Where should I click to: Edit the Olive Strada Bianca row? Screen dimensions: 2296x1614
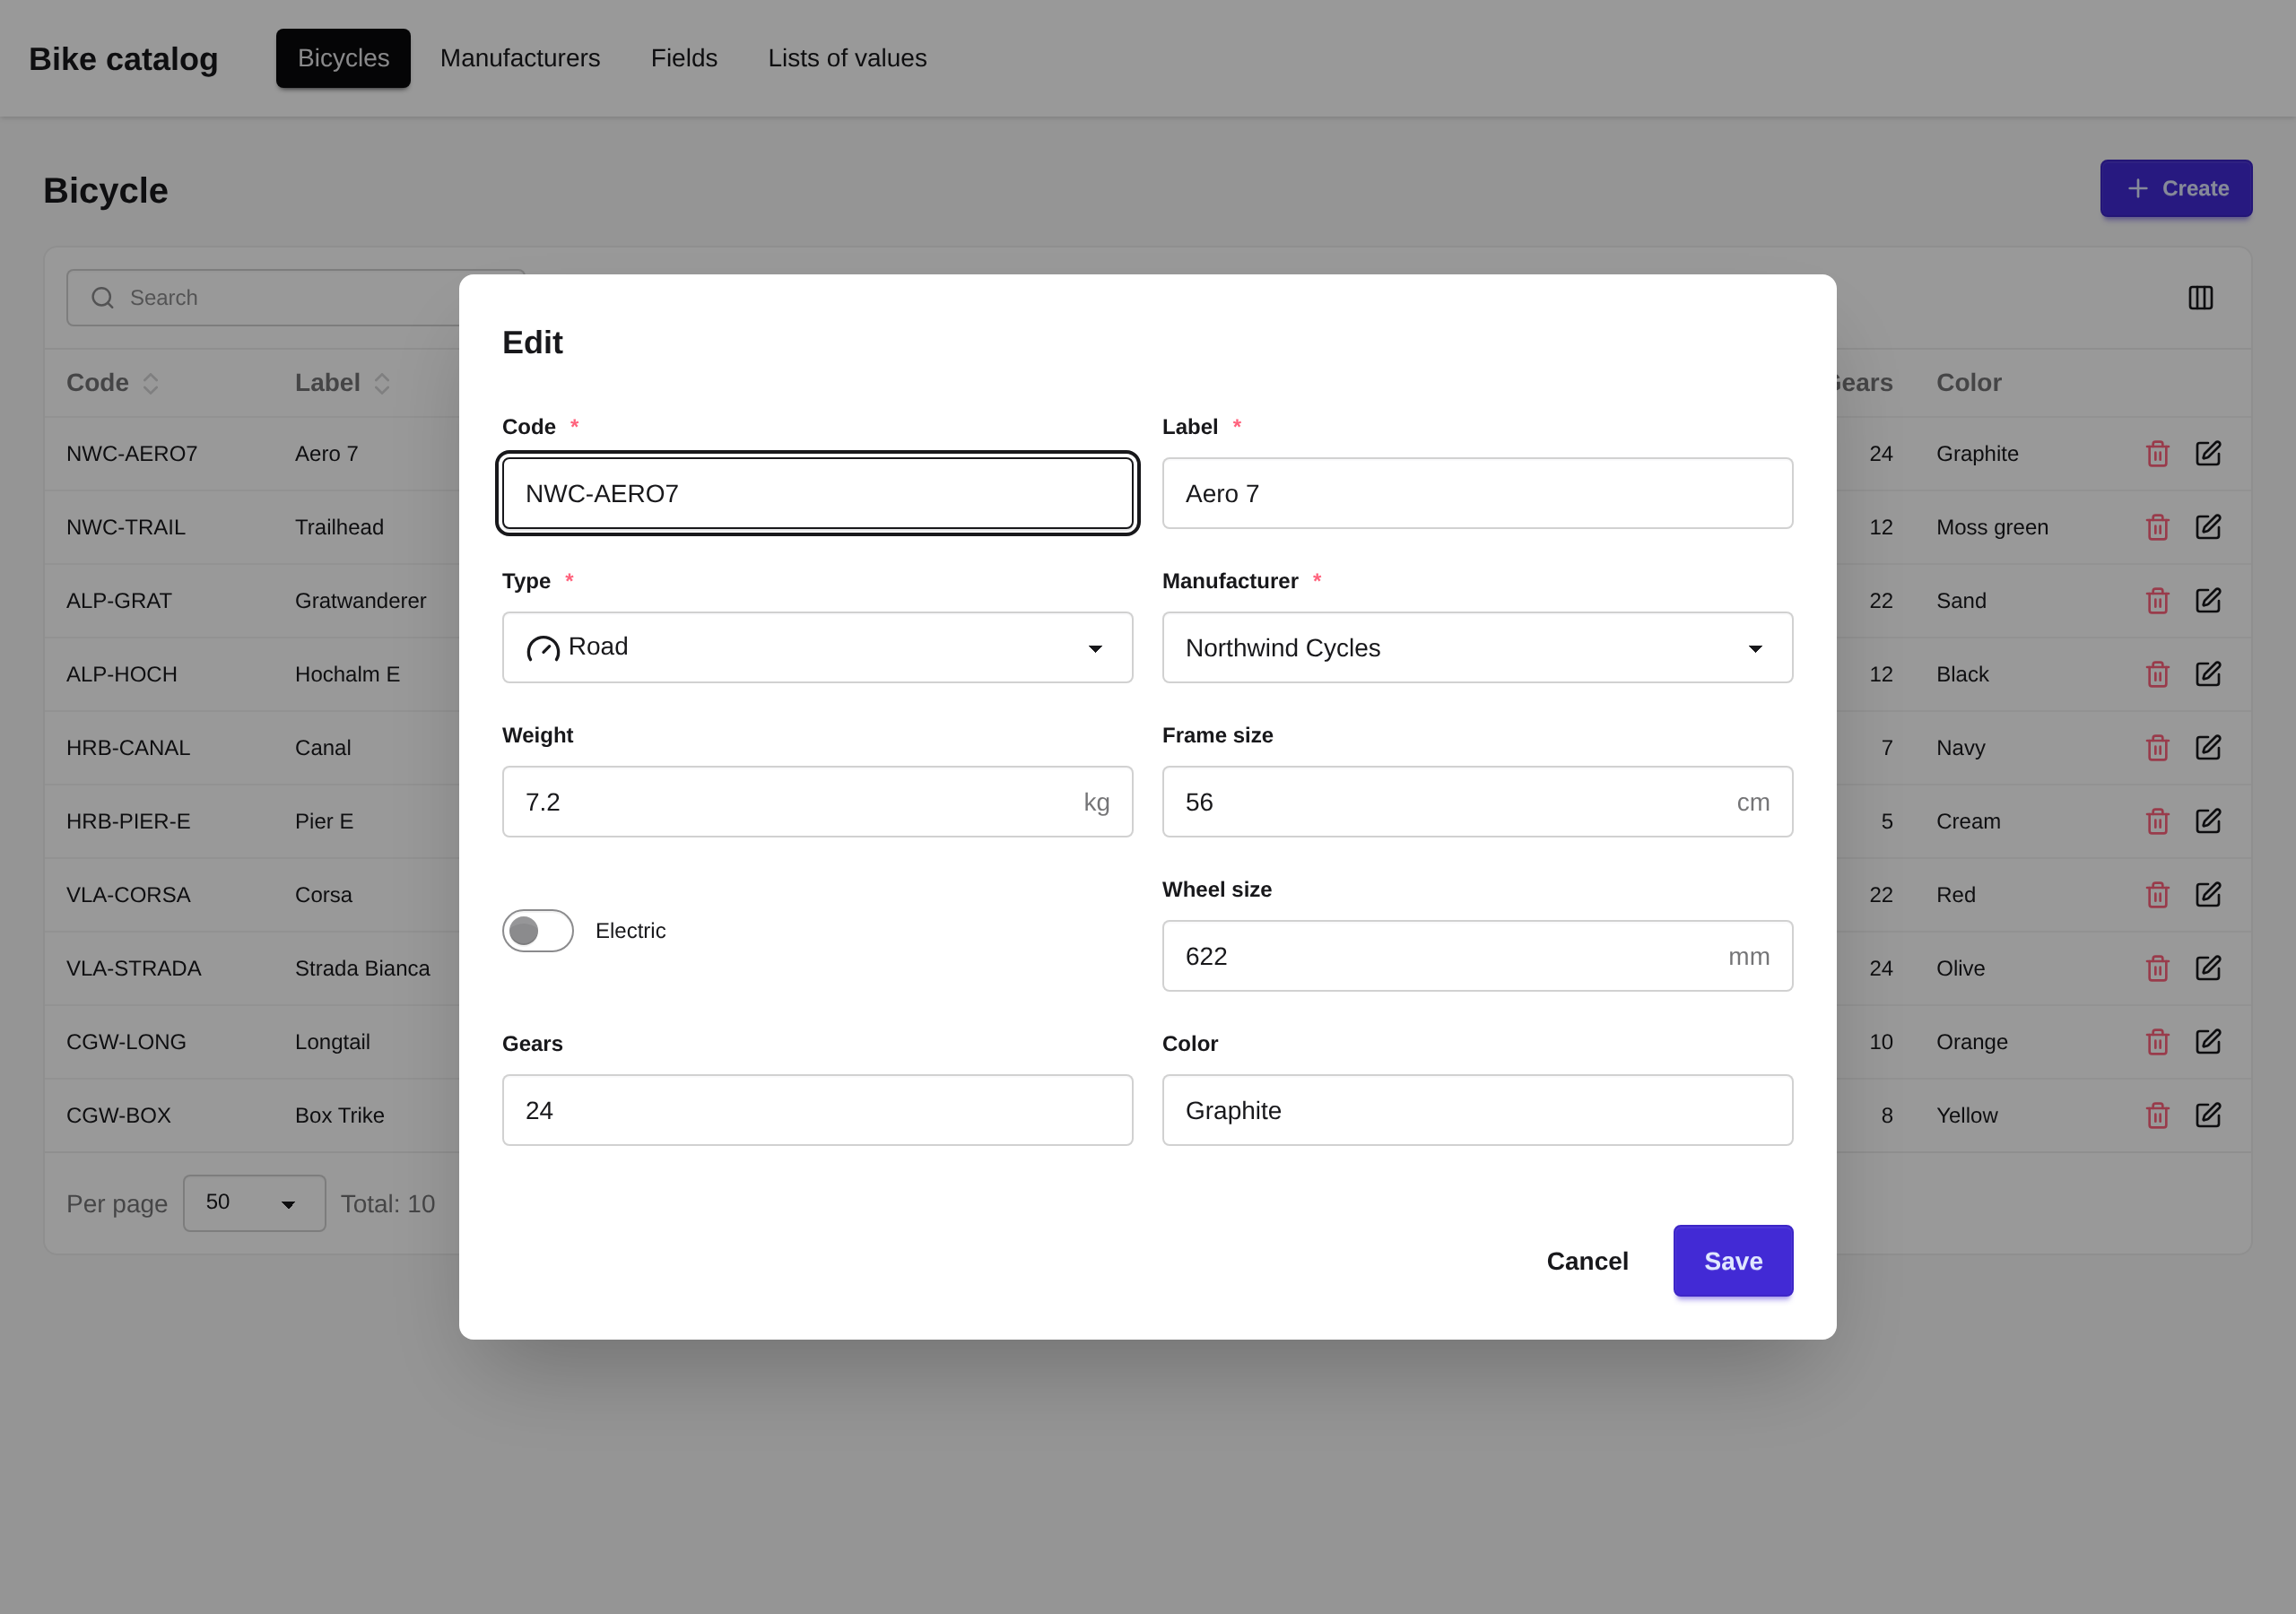coord(2208,968)
